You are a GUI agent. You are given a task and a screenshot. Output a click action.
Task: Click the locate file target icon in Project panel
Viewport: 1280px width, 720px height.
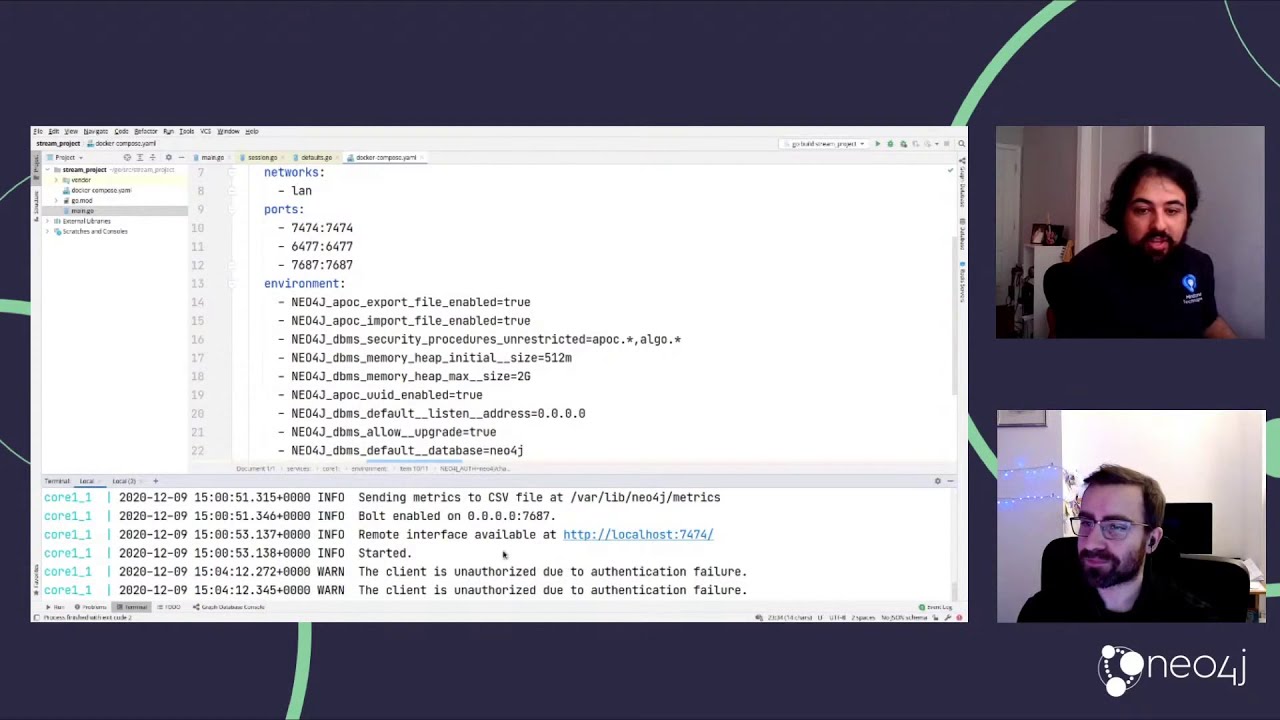[x=127, y=157]
